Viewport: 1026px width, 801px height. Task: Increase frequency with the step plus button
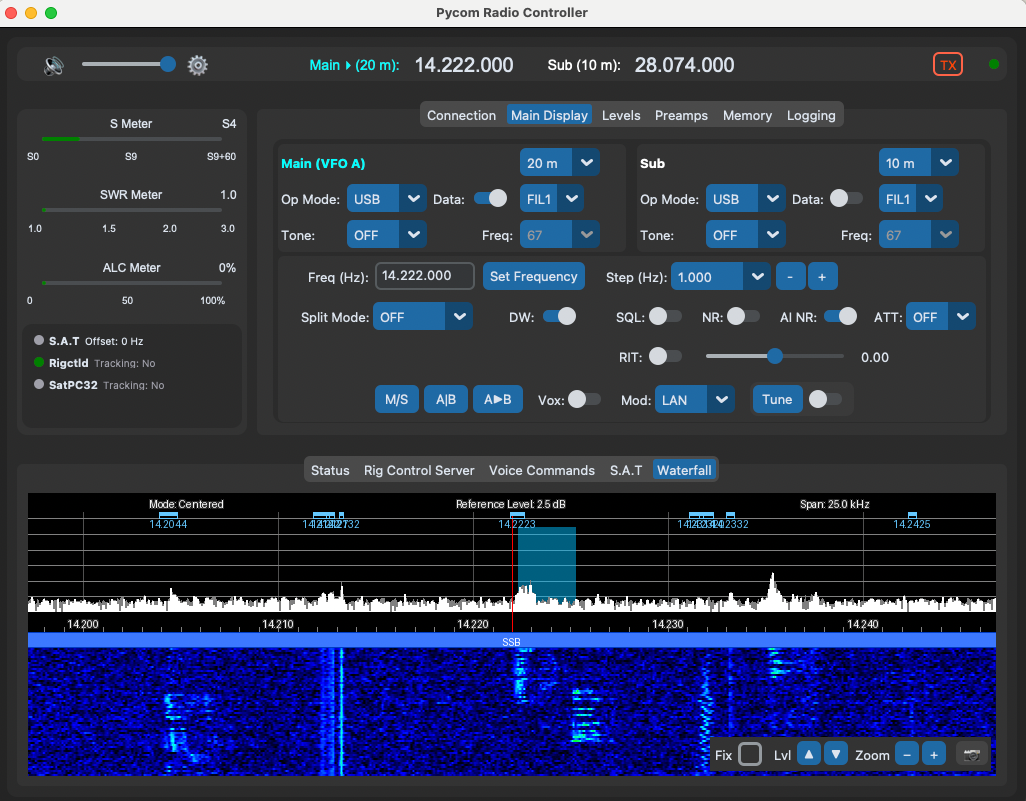tap(823, 277)
